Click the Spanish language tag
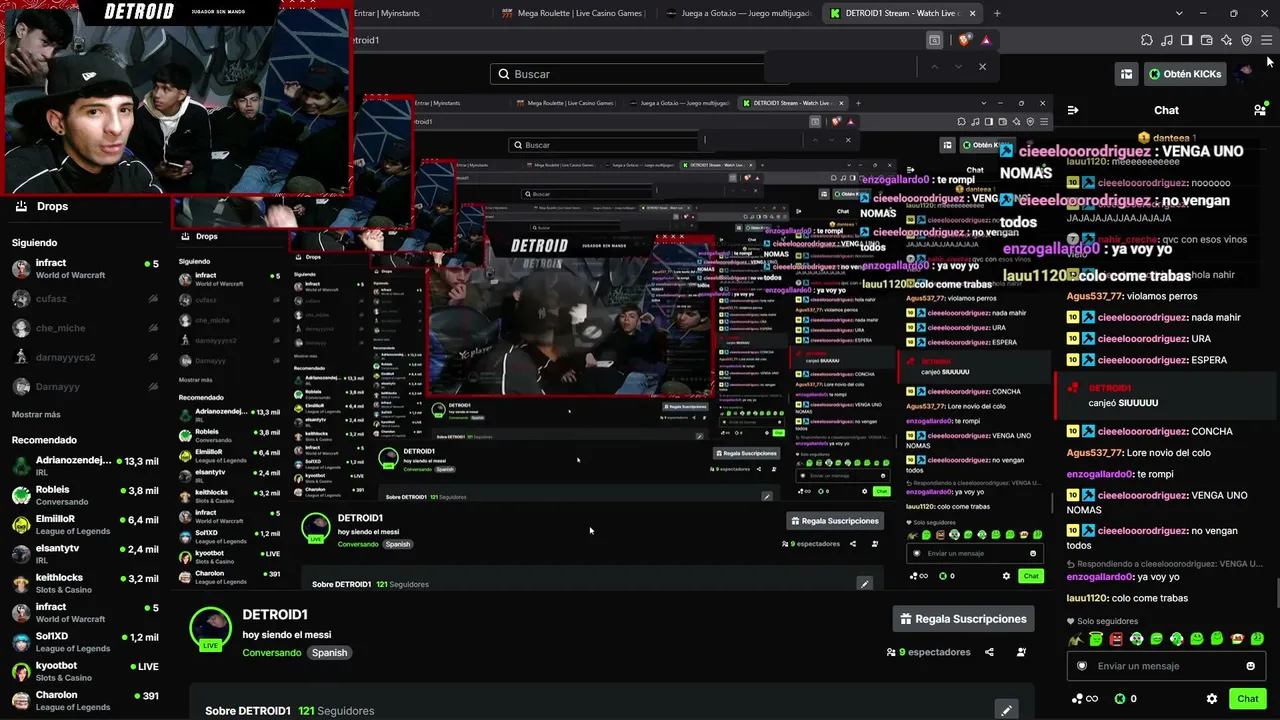This screenshot has width=1280, height=720. 329,653
